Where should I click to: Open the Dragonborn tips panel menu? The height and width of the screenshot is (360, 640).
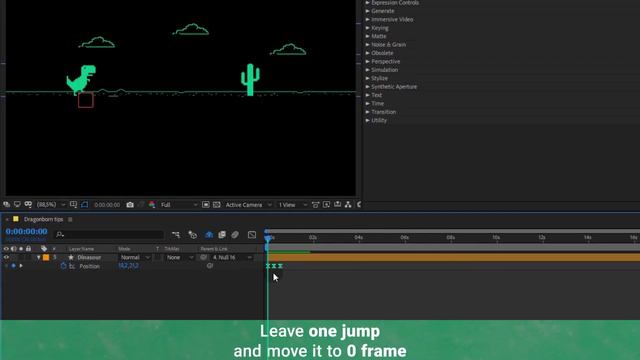70,219
